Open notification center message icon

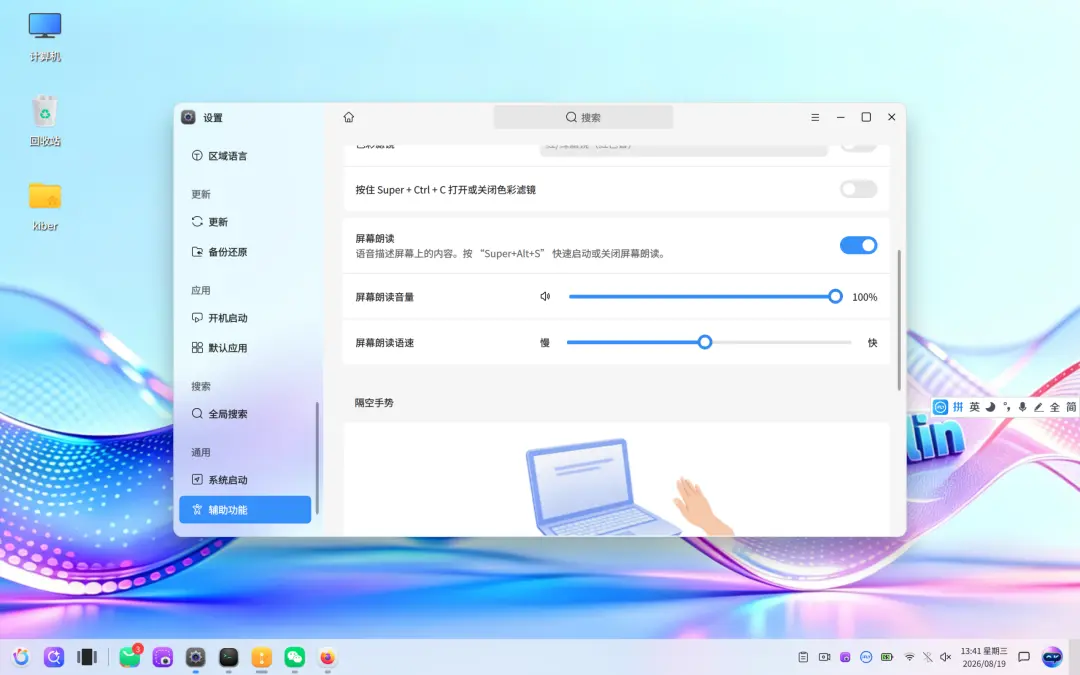point(1024,657)
